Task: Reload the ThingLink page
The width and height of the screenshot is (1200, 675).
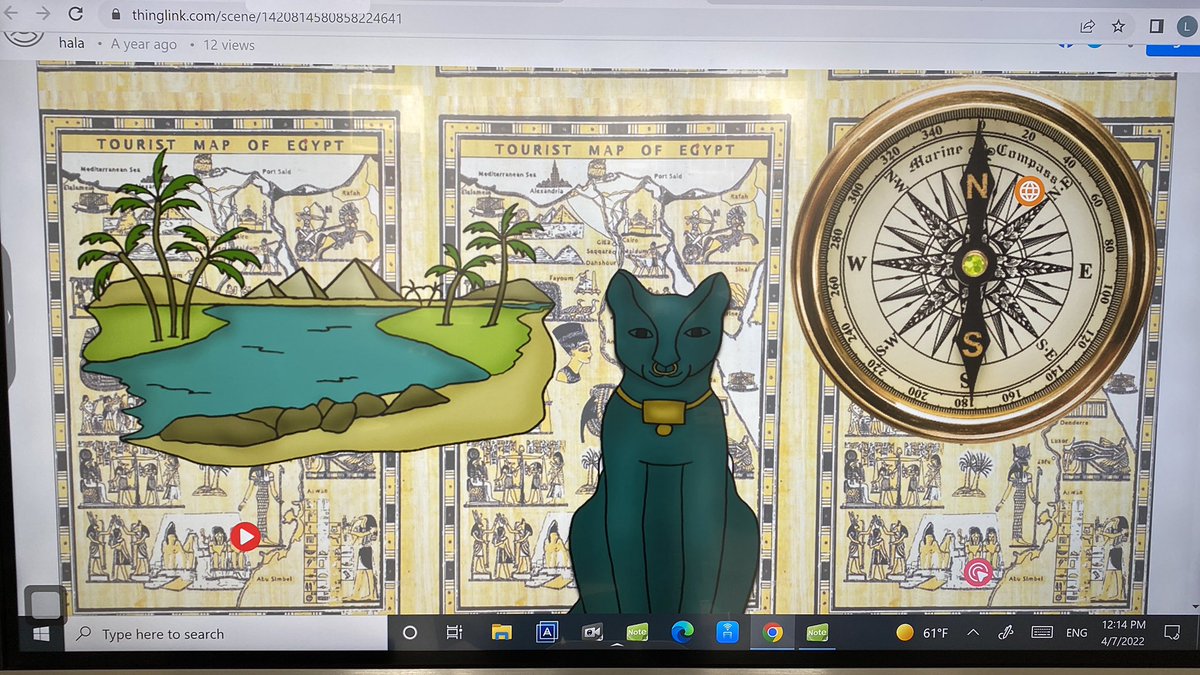Action: pos(75,15)
